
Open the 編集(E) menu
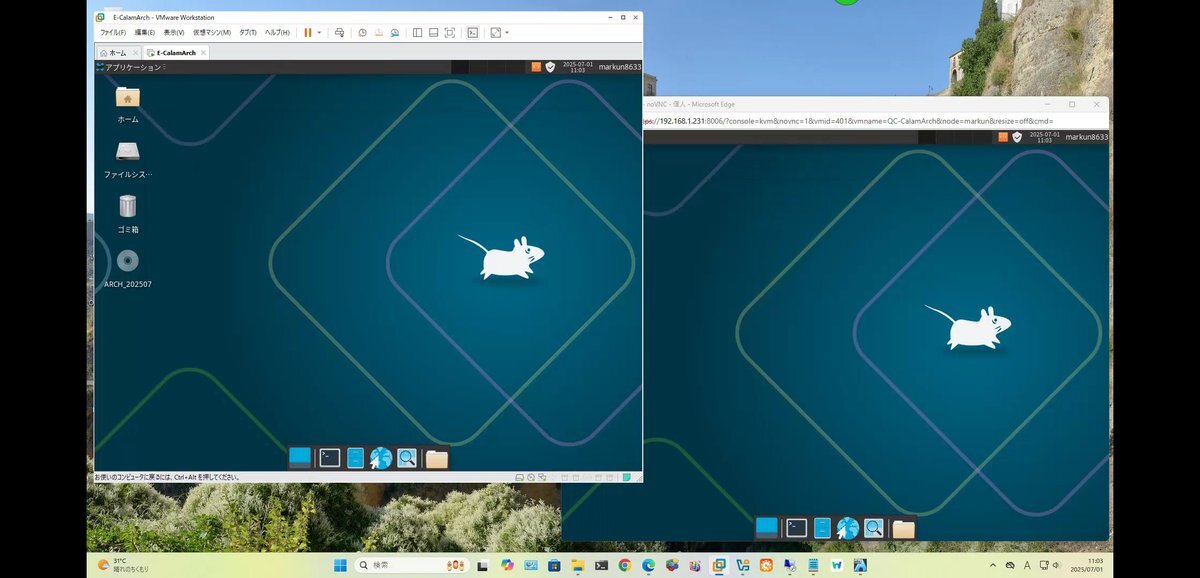click(x=146, y=32)
